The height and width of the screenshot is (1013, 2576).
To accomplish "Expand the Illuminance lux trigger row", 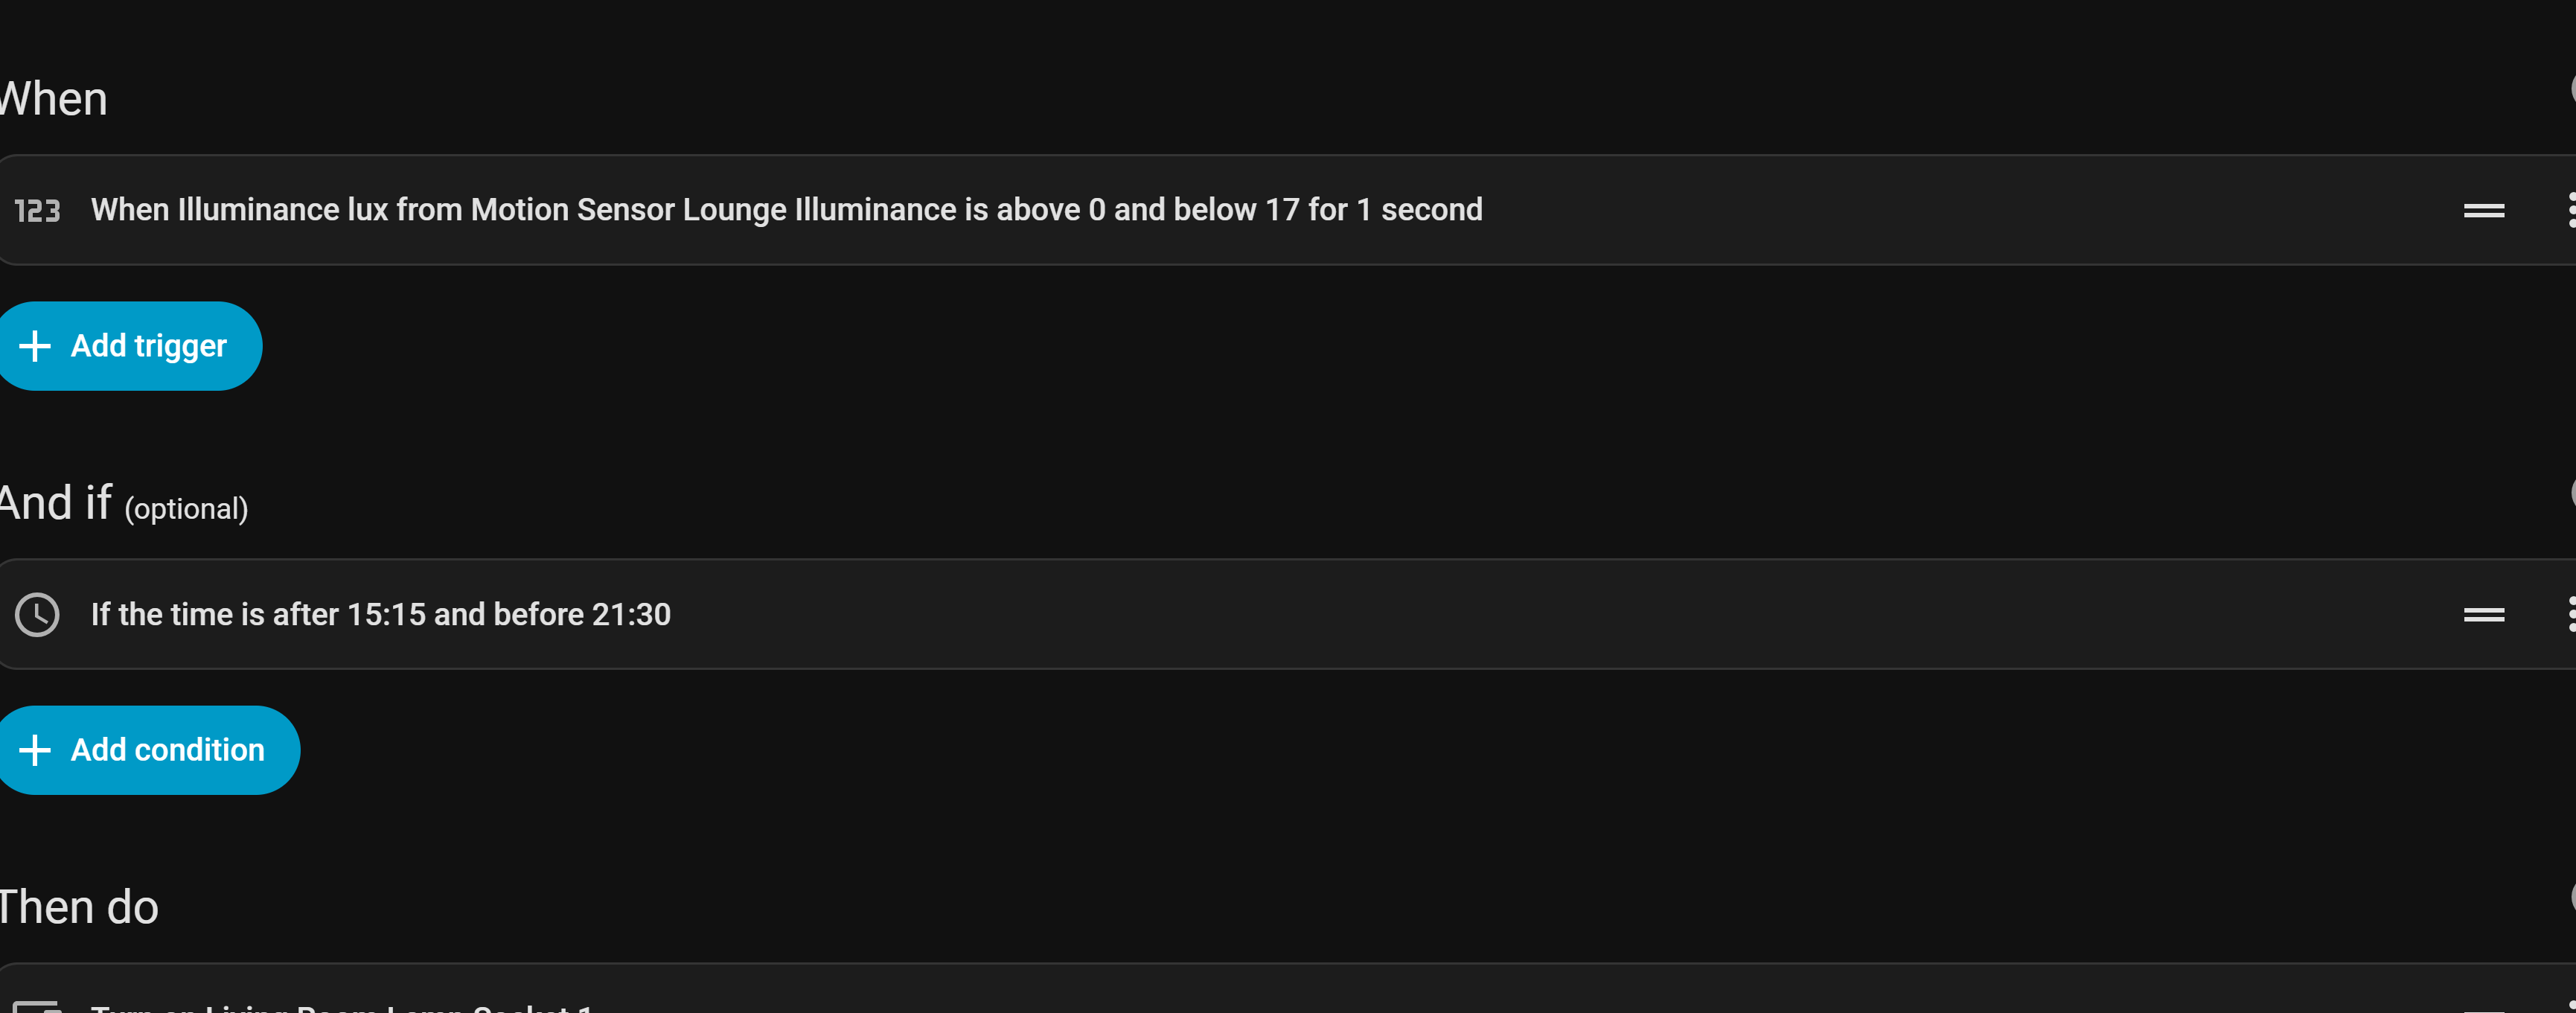I will click(x=786, y=210).
